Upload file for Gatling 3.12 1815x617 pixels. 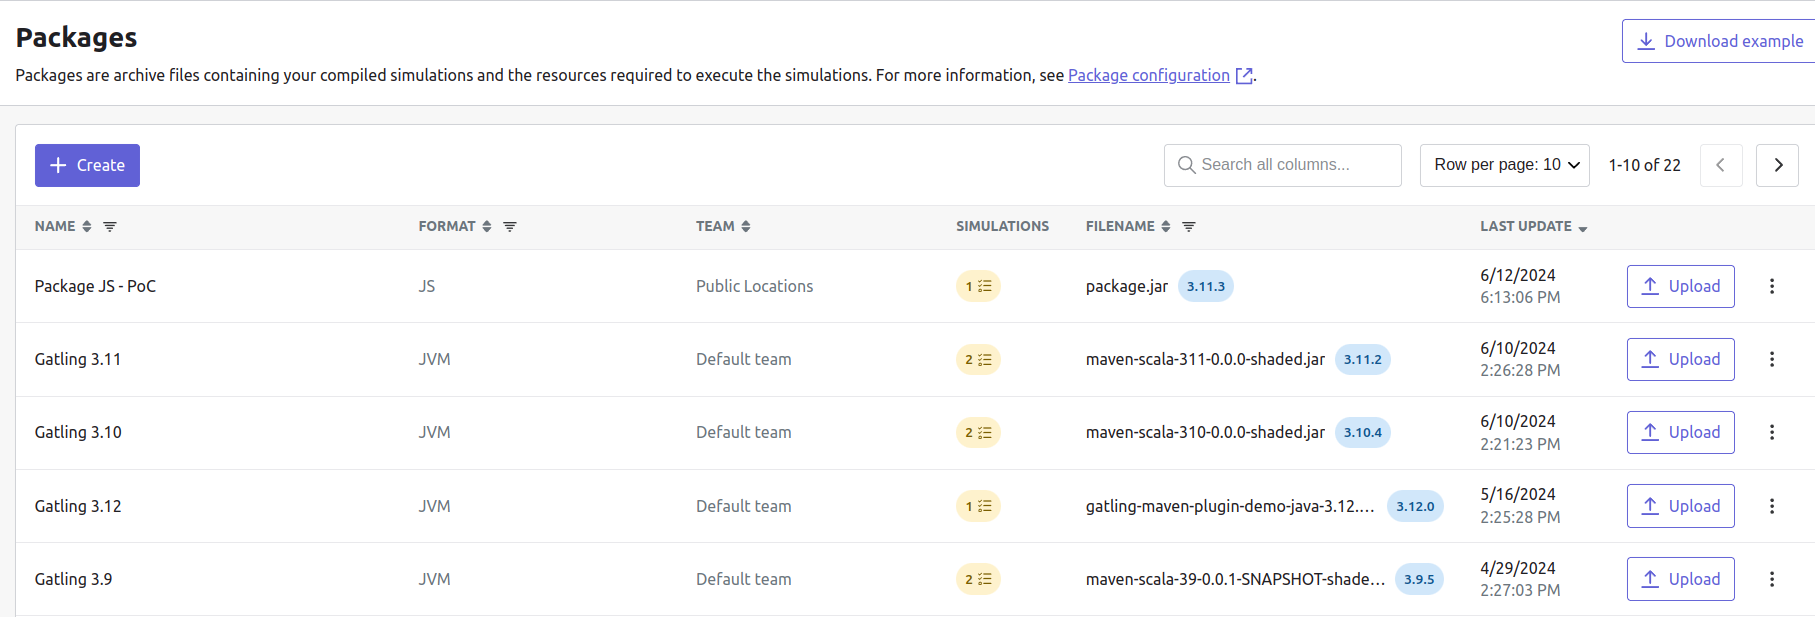coord(1681,506)
